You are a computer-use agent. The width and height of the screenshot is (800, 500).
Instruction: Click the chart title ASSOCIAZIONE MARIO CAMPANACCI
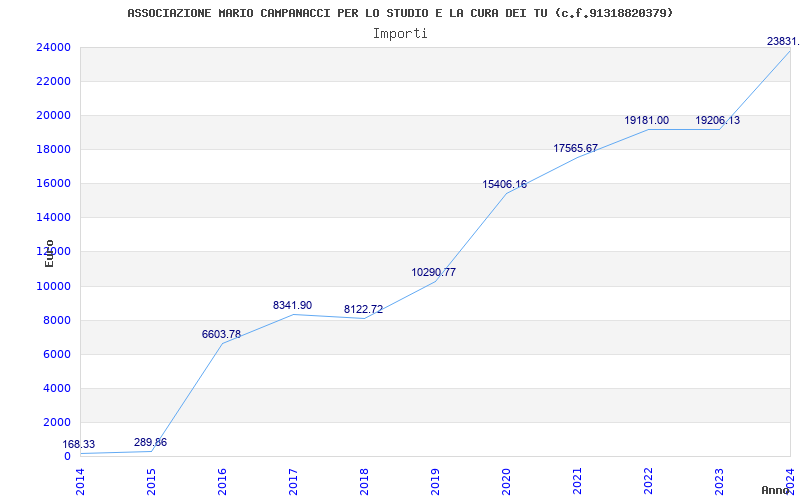pos(400,13)
